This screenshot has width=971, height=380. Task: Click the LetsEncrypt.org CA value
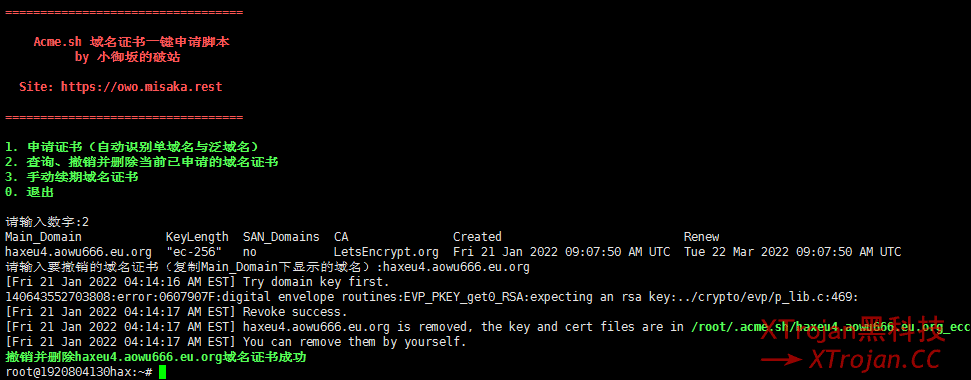386,252
